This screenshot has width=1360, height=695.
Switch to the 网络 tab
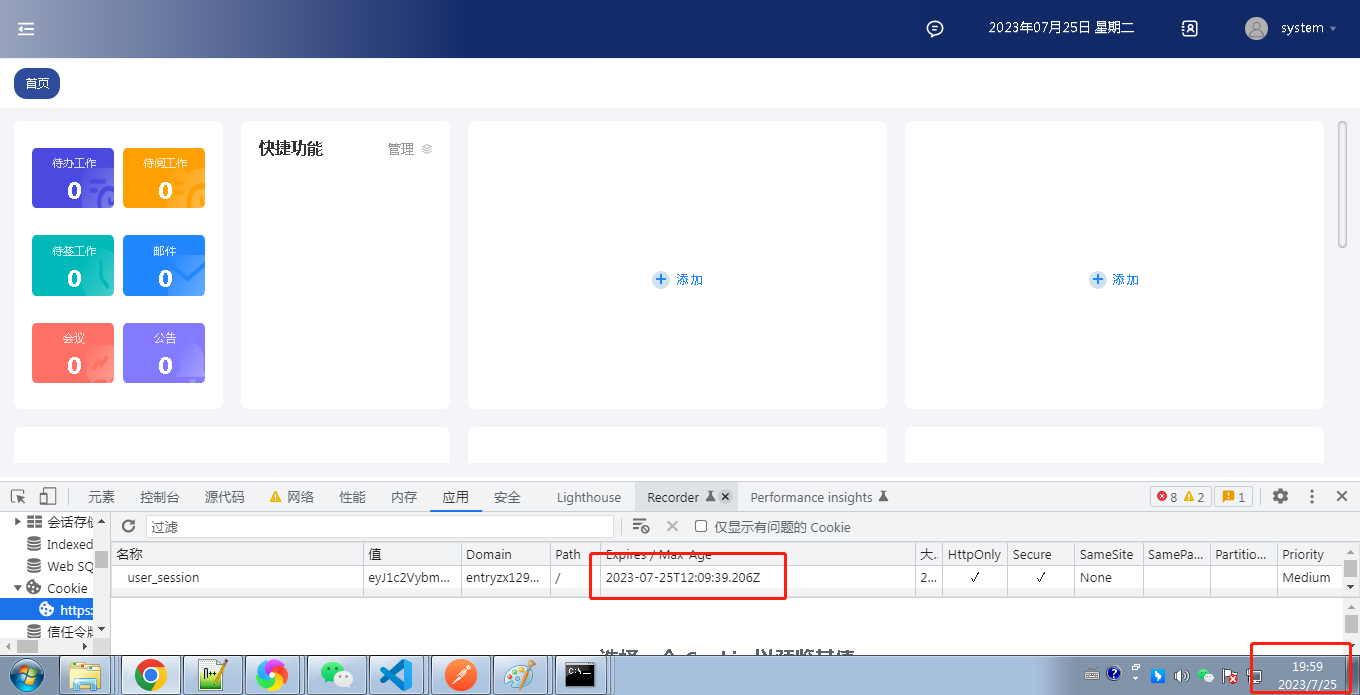pos(292,497)
